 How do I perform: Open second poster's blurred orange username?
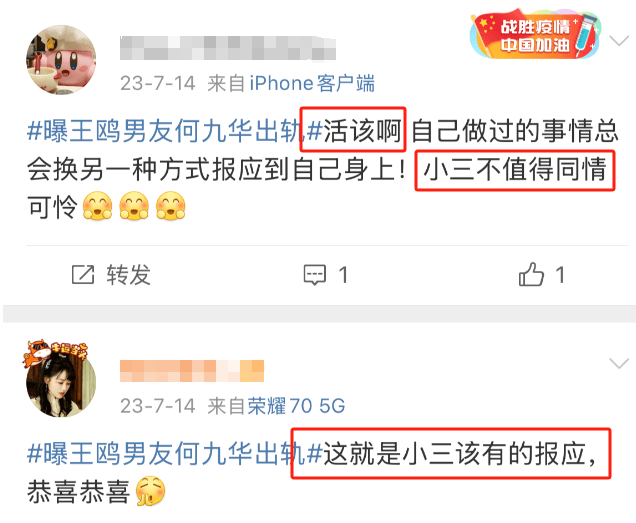(192, 371)
